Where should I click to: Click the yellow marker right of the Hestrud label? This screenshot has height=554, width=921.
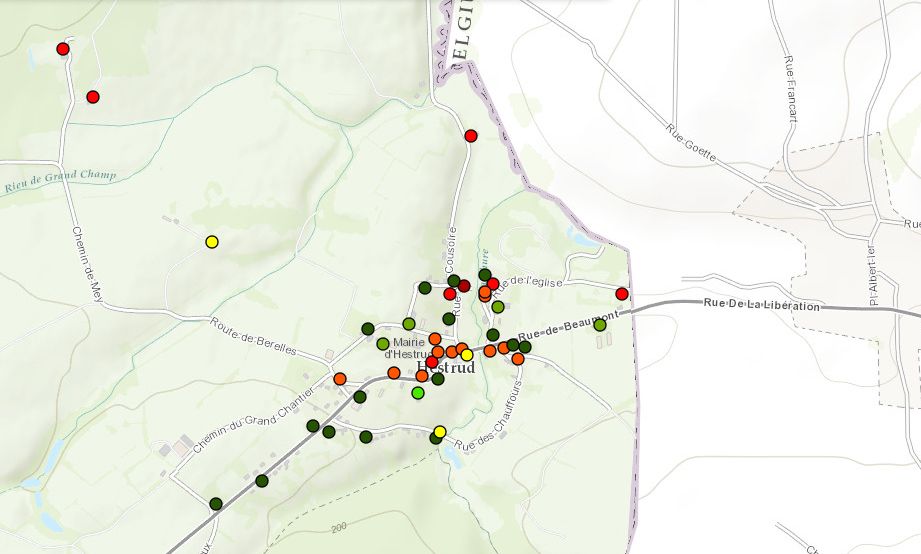[x=467, y=355]
